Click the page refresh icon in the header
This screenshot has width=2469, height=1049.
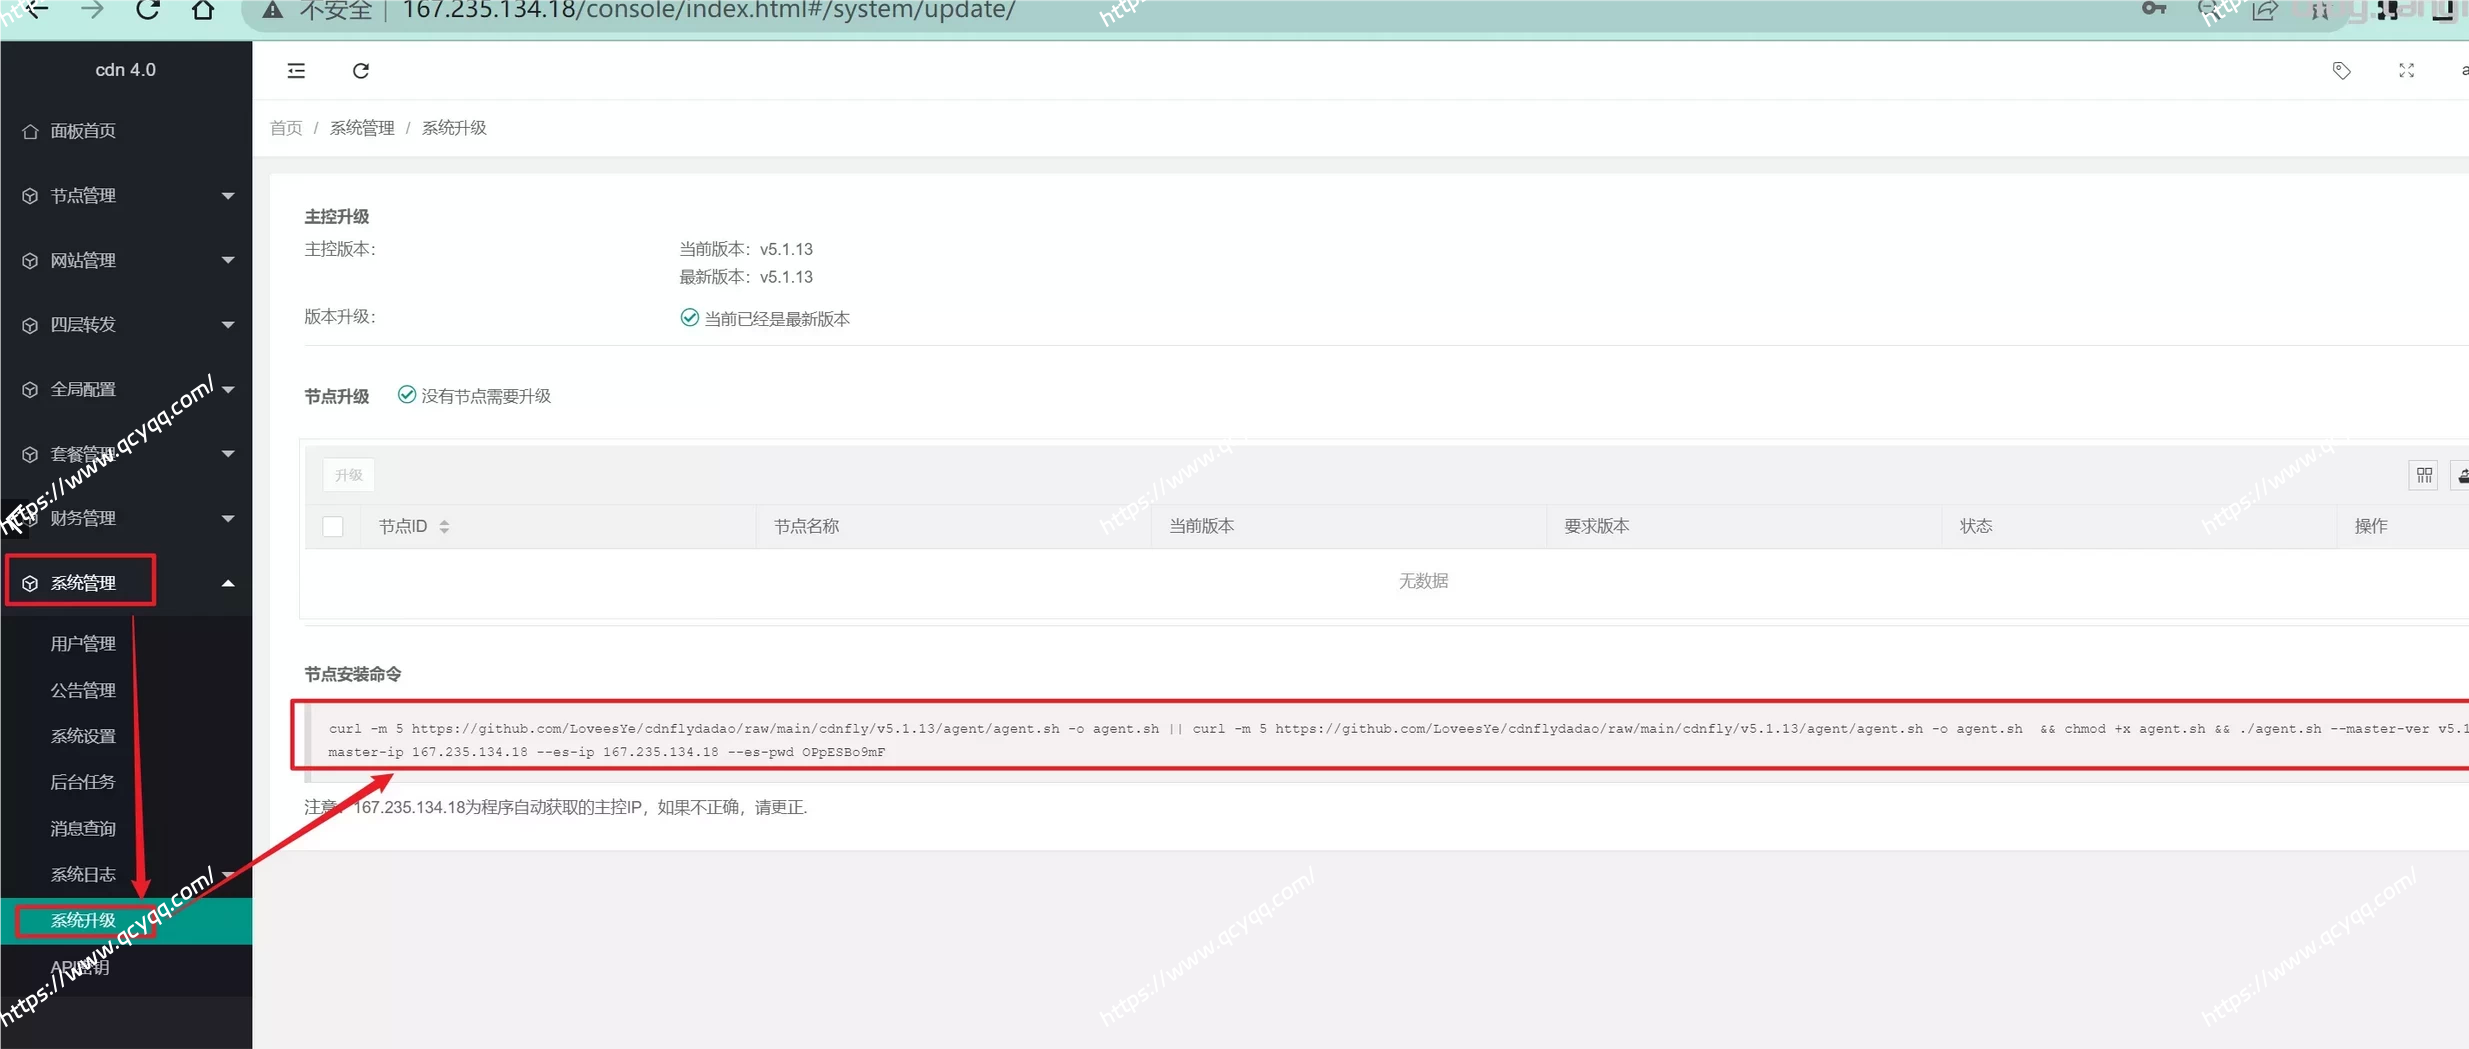(x=361, y=70)
